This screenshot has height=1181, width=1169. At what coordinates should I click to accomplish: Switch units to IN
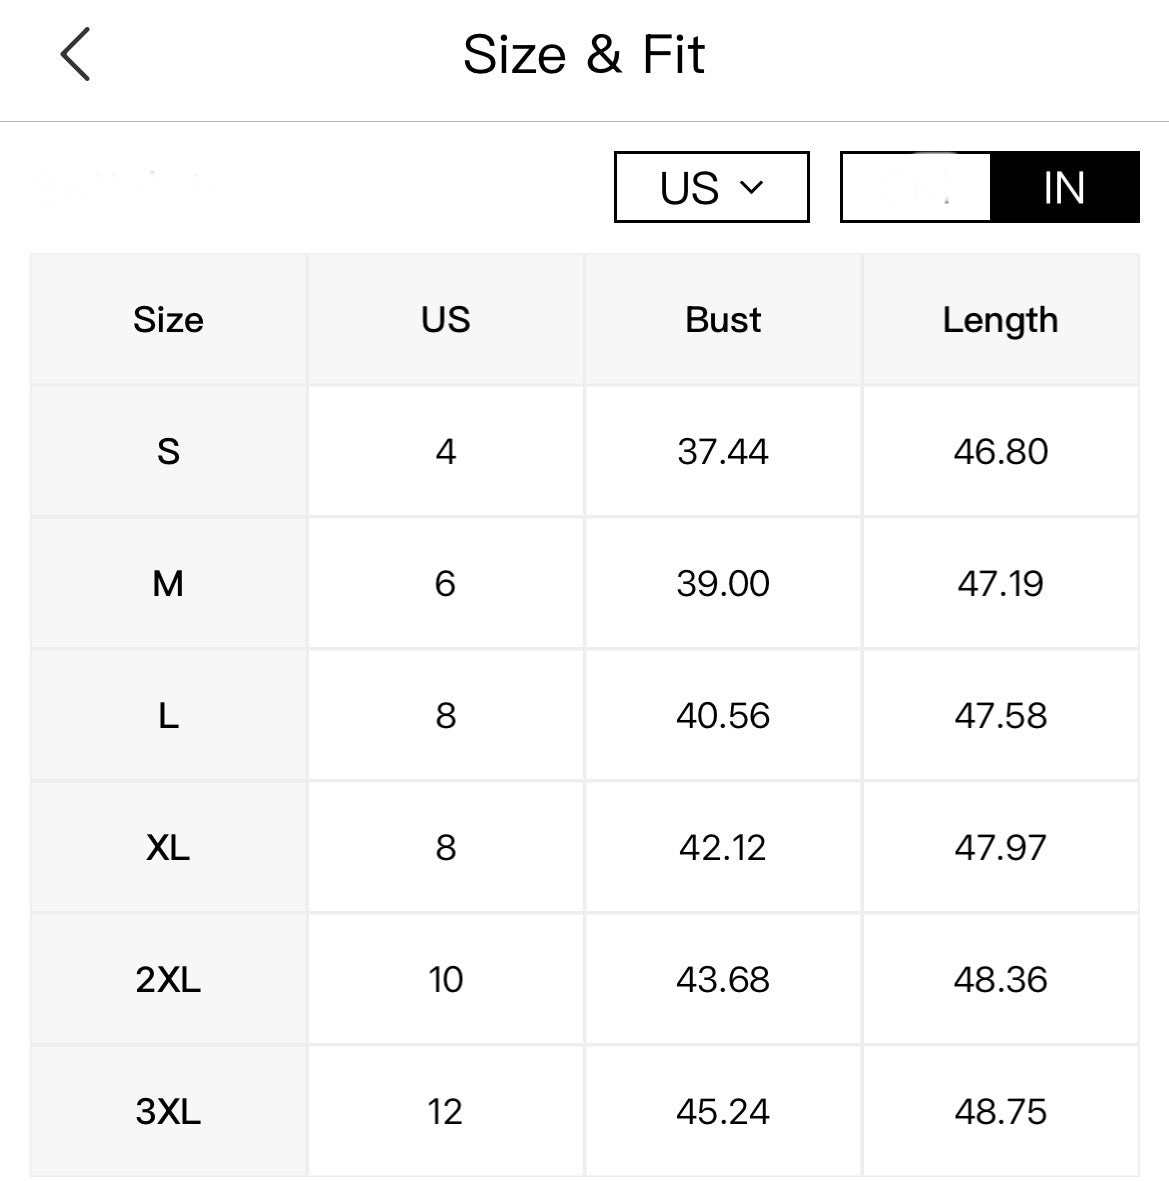1063,187
